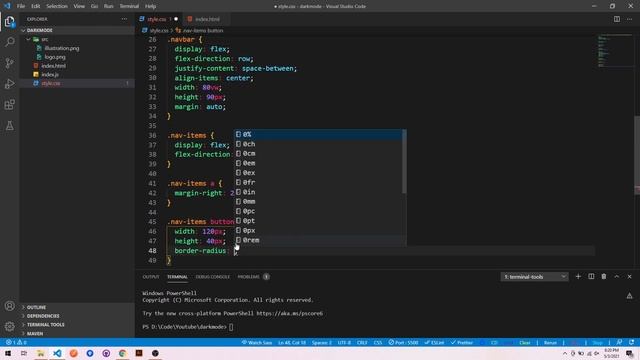Select the style.css editor tab
640x360 pixels.
coord(159,19)
